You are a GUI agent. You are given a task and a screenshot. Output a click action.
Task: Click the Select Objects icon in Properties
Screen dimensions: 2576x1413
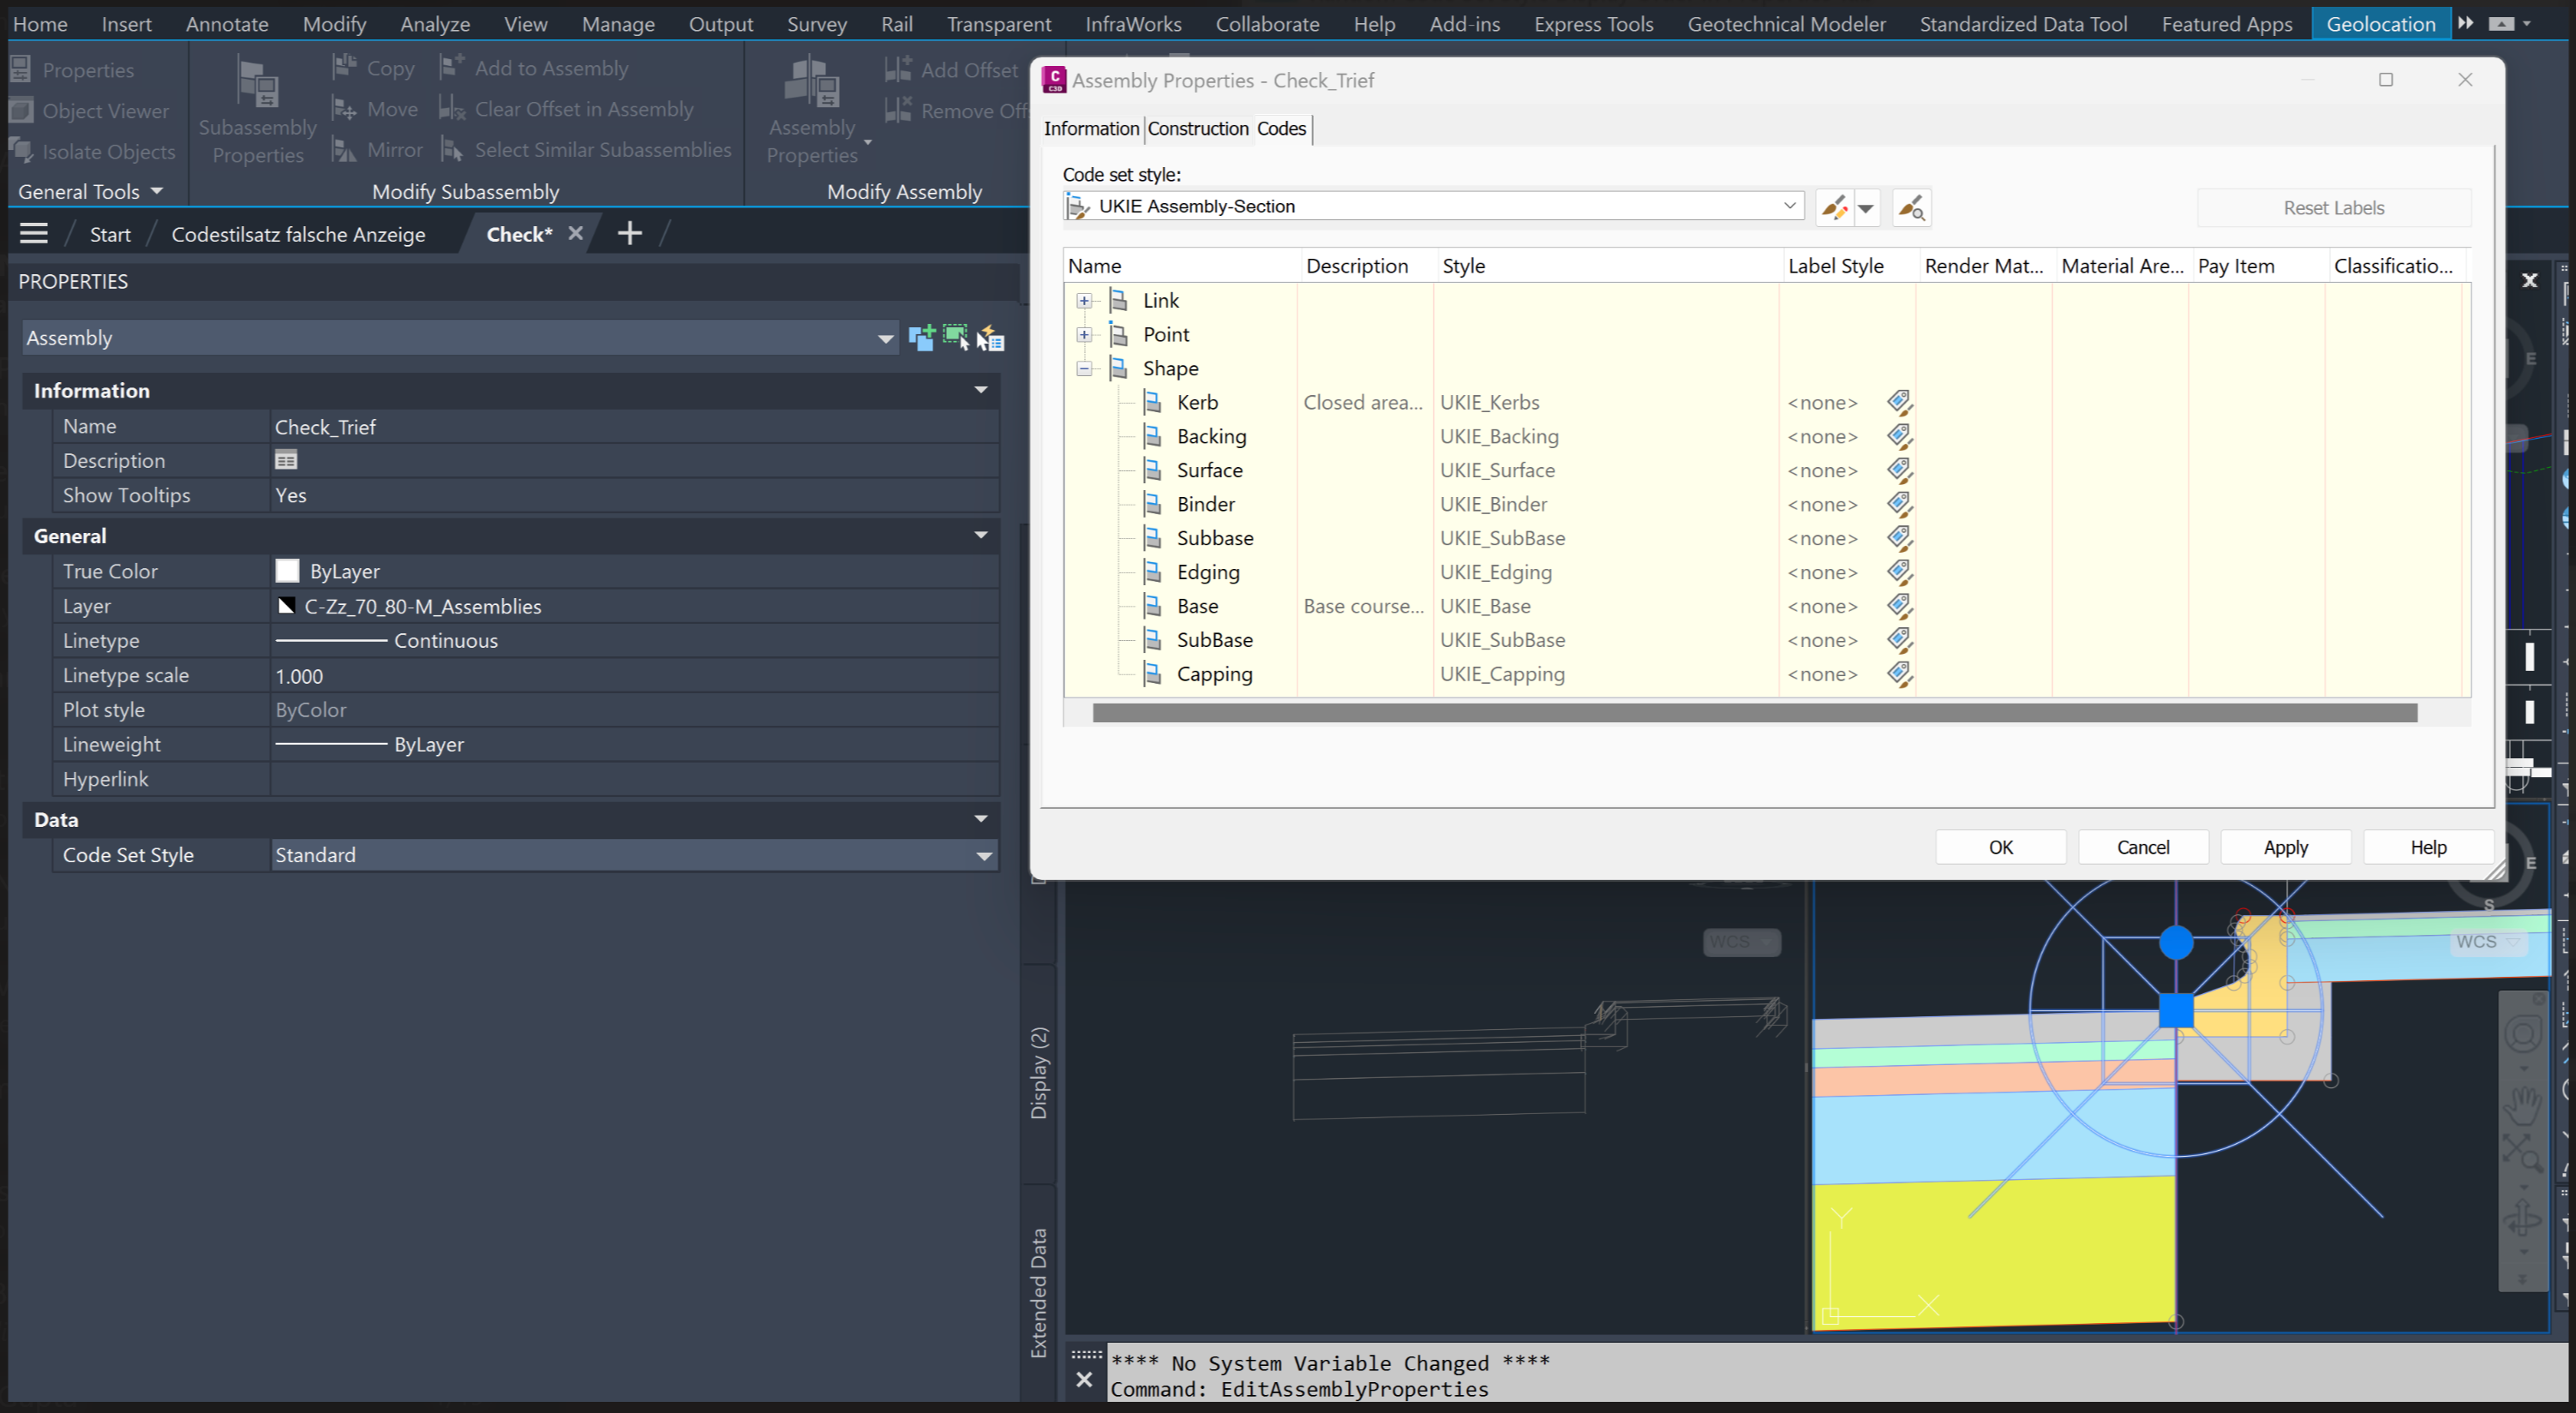[956, 338]
